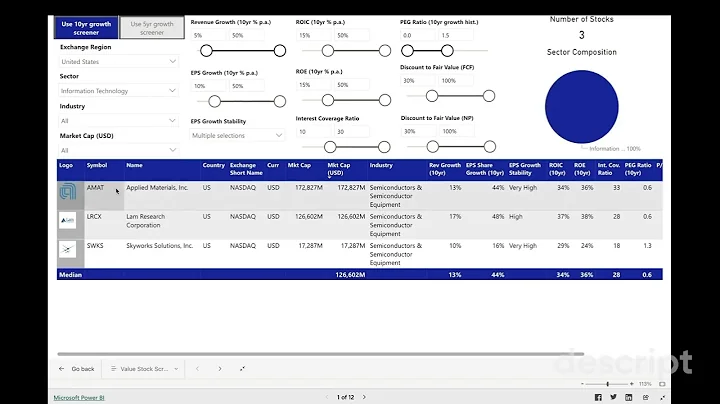Screen dimensions: 720x404
Task: Switch to Use 5yr growth screener
Action: tap(152, 28)
